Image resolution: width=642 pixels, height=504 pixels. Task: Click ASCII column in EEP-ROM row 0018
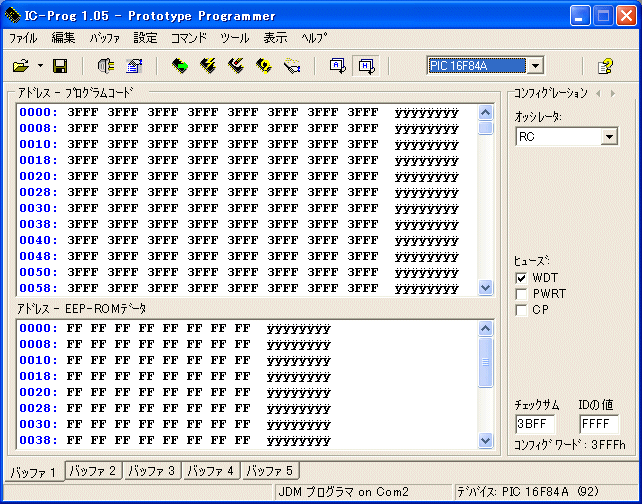(x=298, y=377)
